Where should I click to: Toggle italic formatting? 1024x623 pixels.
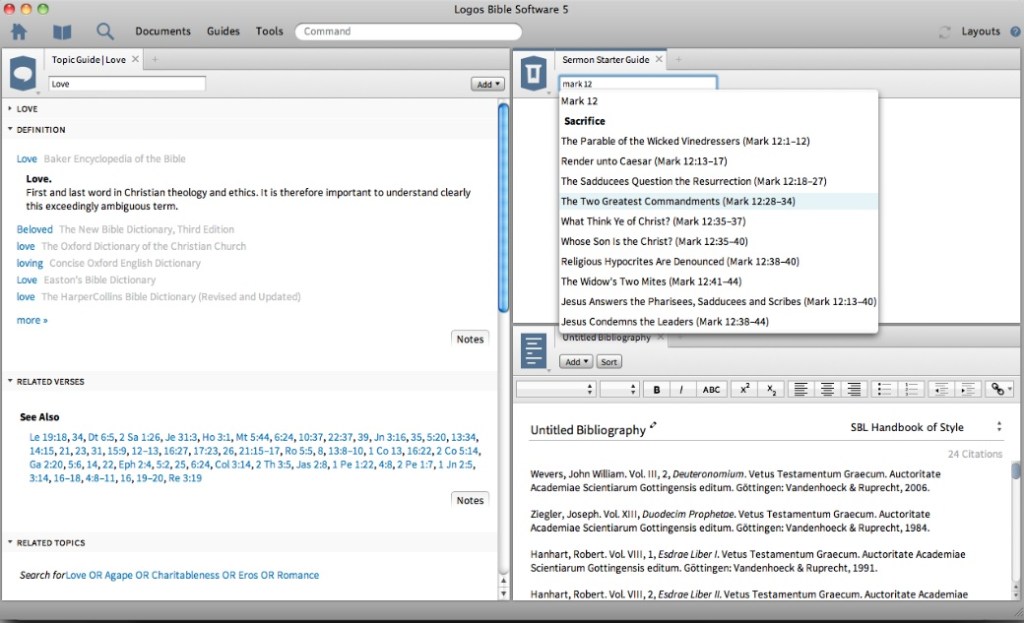(682, 389)
